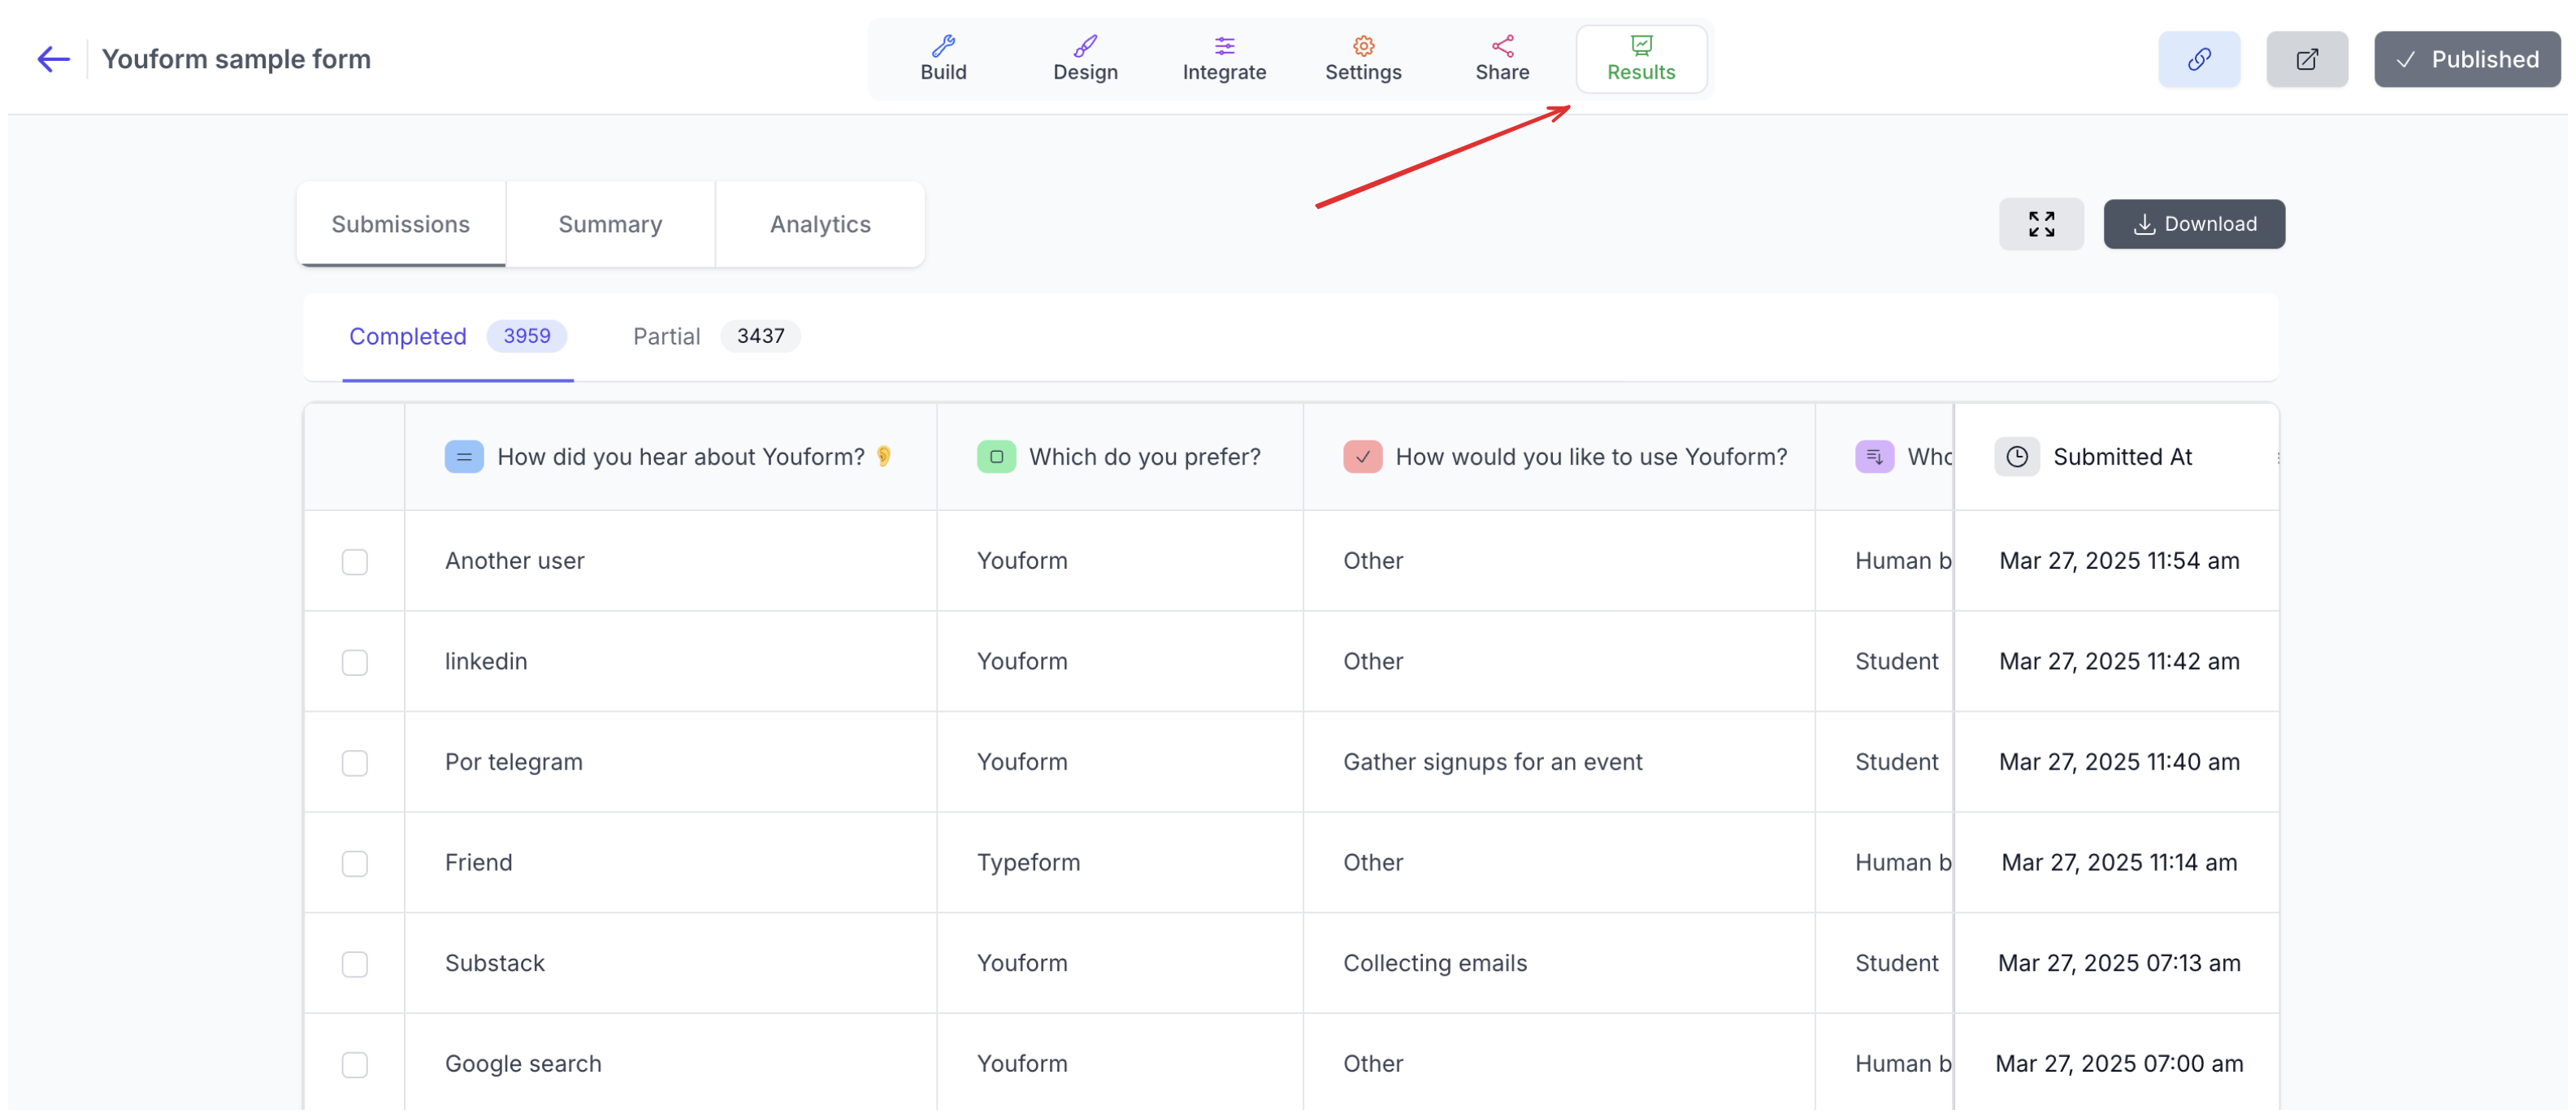Click the 'Submitted At' column header
2576x1118 pixels.
point(2116,457)
